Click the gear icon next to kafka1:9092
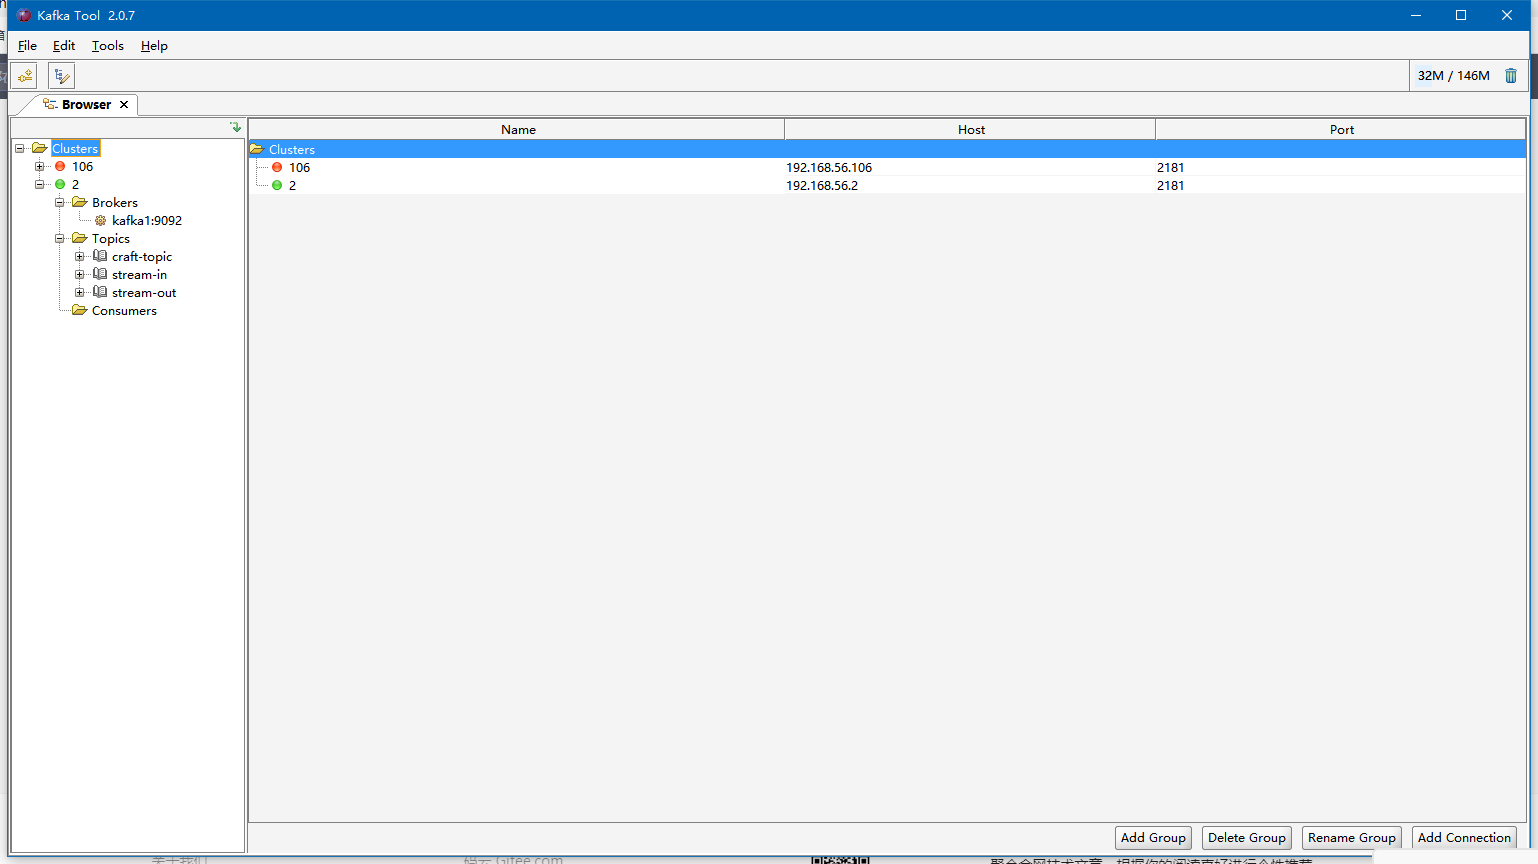Screen dimensions: 1538x864 (100, 221)
